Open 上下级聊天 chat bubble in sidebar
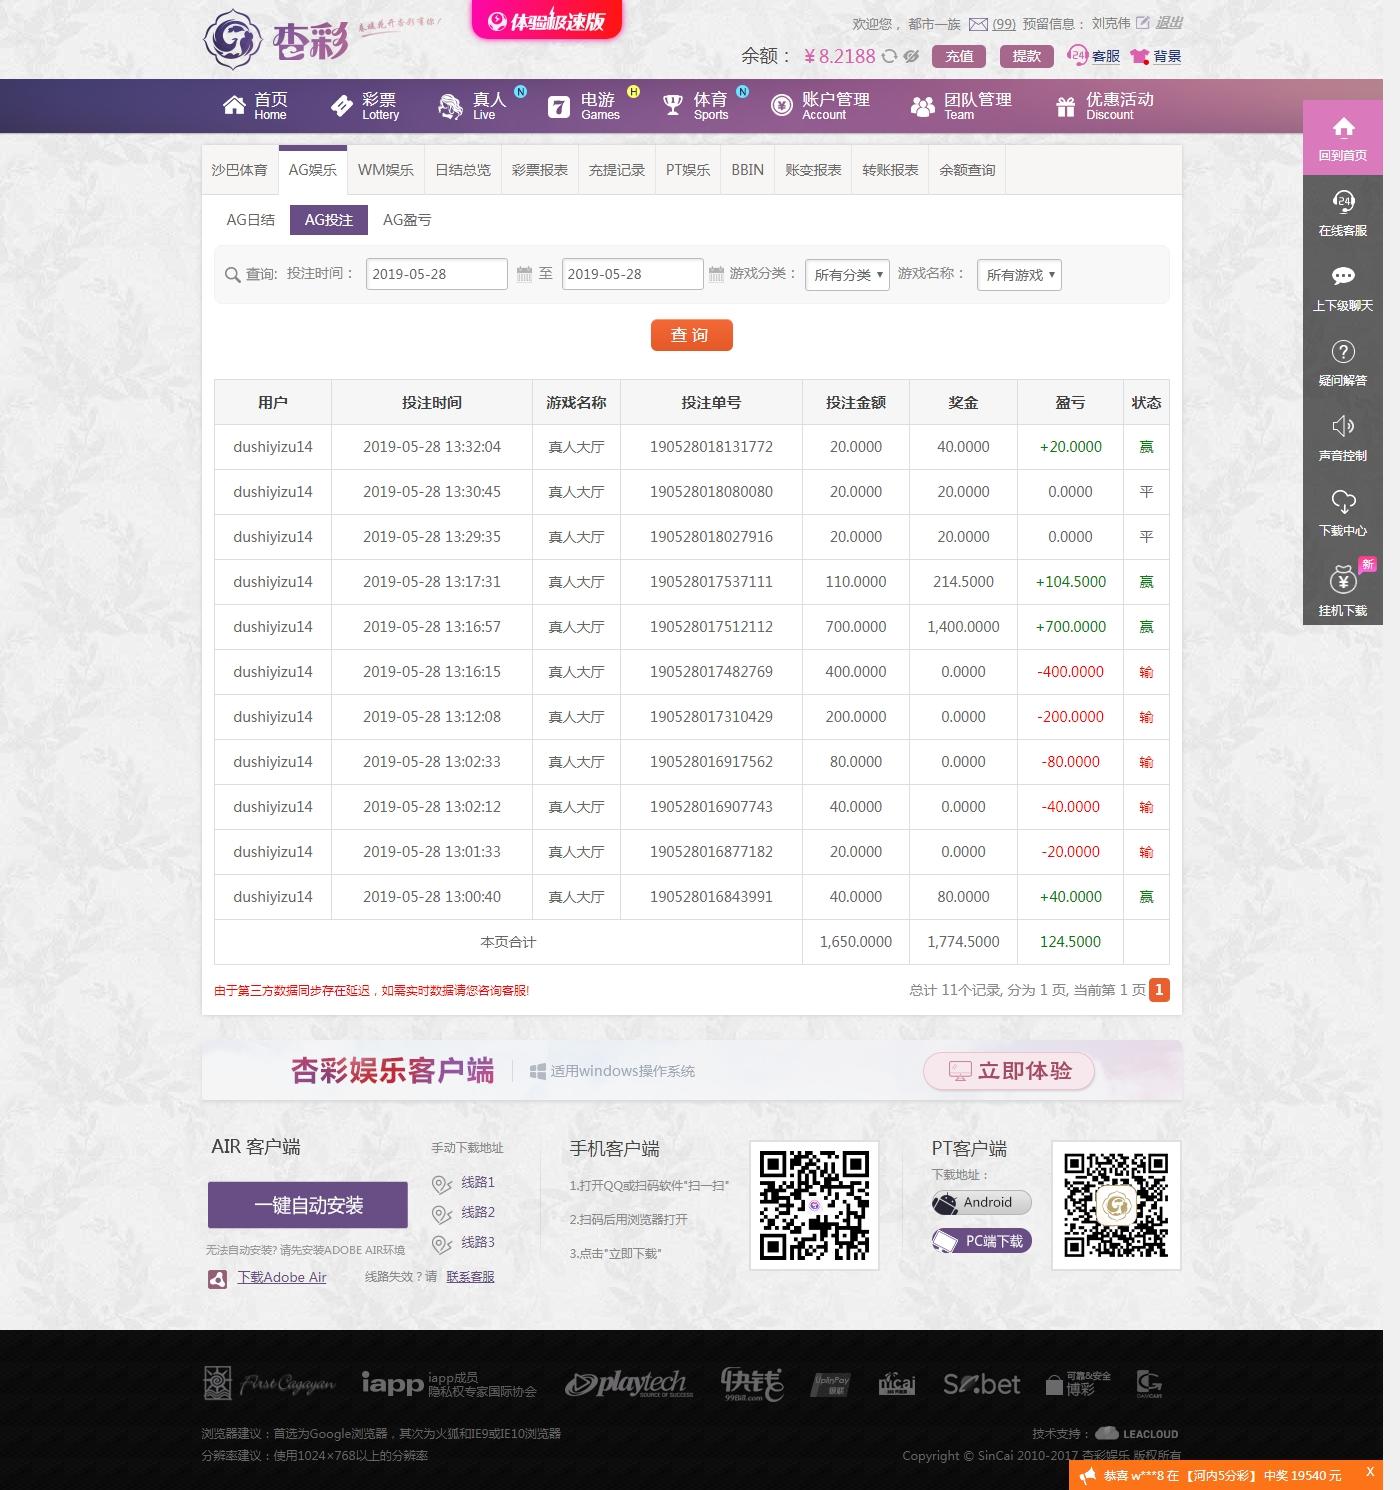Viewport: 1400px width, 1490px height. pos(1343,287)
